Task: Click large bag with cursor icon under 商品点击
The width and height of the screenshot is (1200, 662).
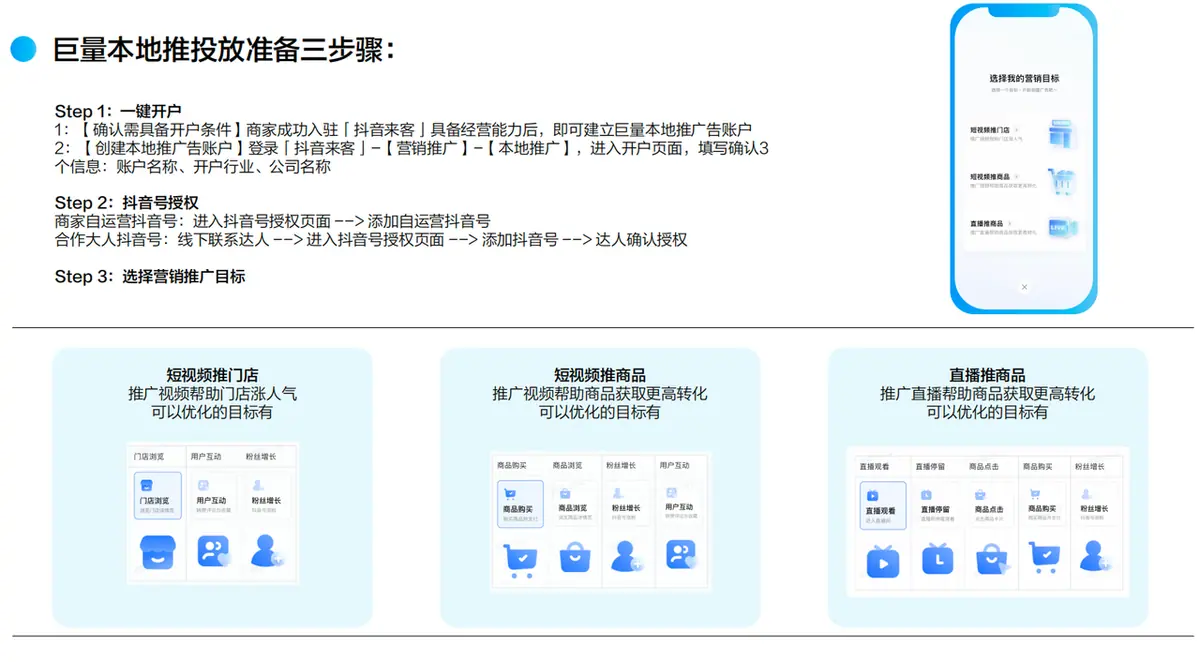Action: pyautogui.click(x=992, y=560)
